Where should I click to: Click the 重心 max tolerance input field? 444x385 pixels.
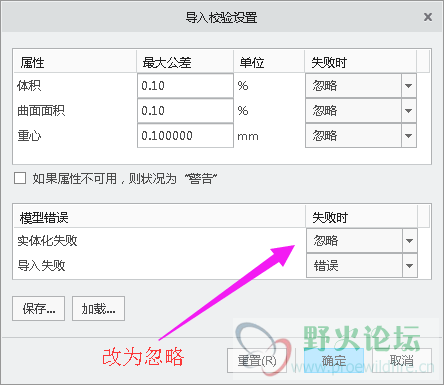click(x=185, y=136)
